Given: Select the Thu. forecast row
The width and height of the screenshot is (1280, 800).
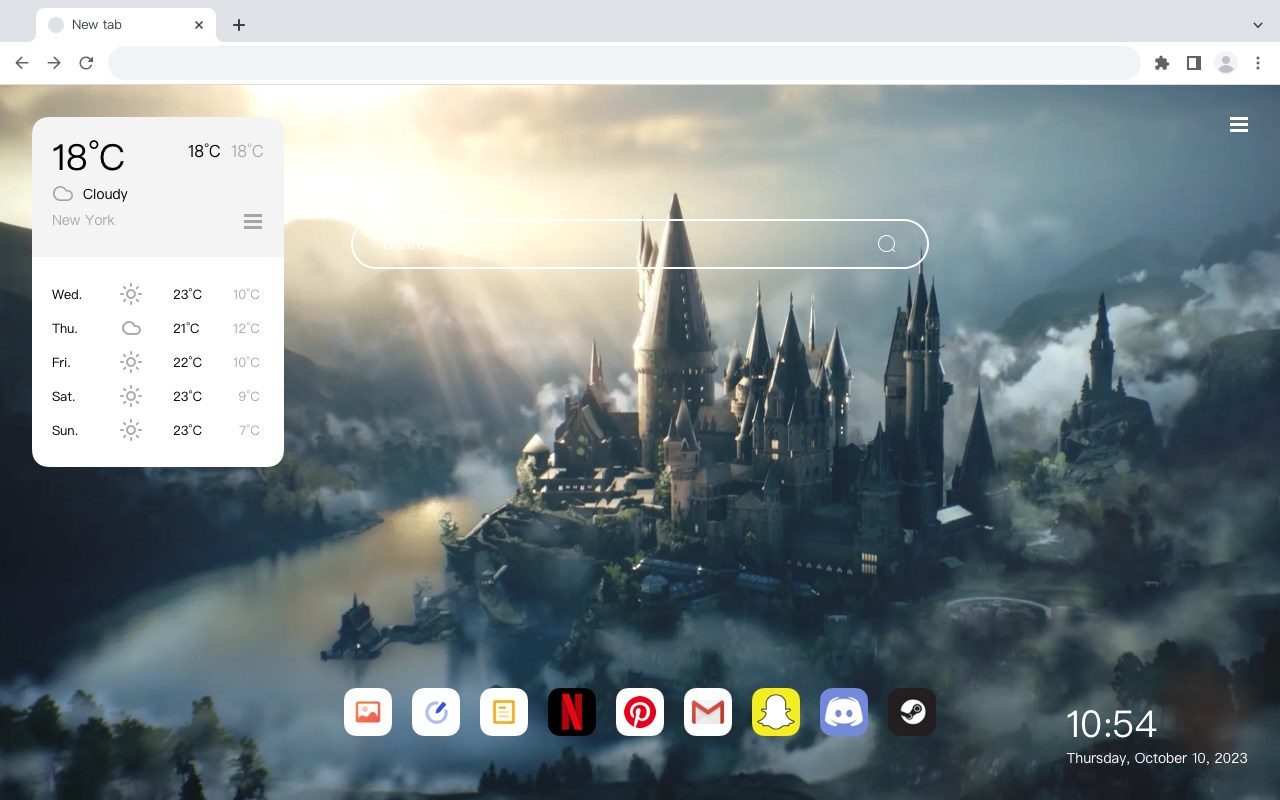Looking at the screenshot, I should point(157,328).
